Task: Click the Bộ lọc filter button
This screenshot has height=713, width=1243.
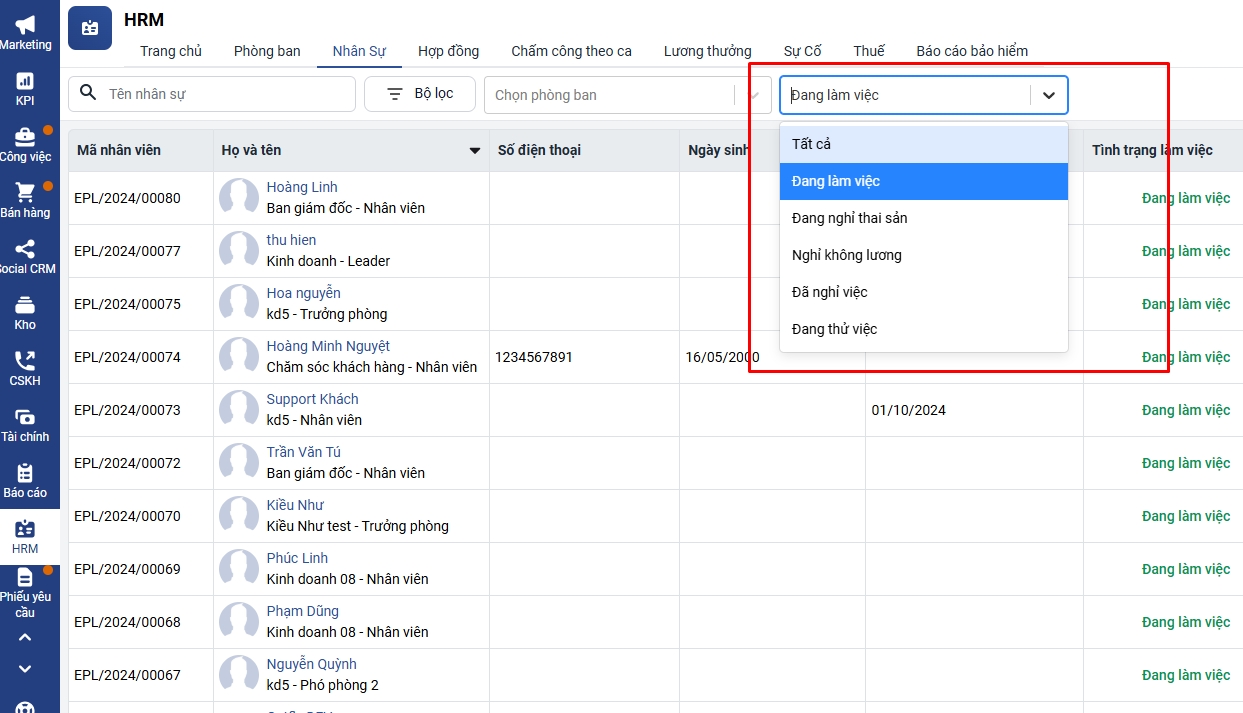Action: pyautogui.click(x=420, y=94)
